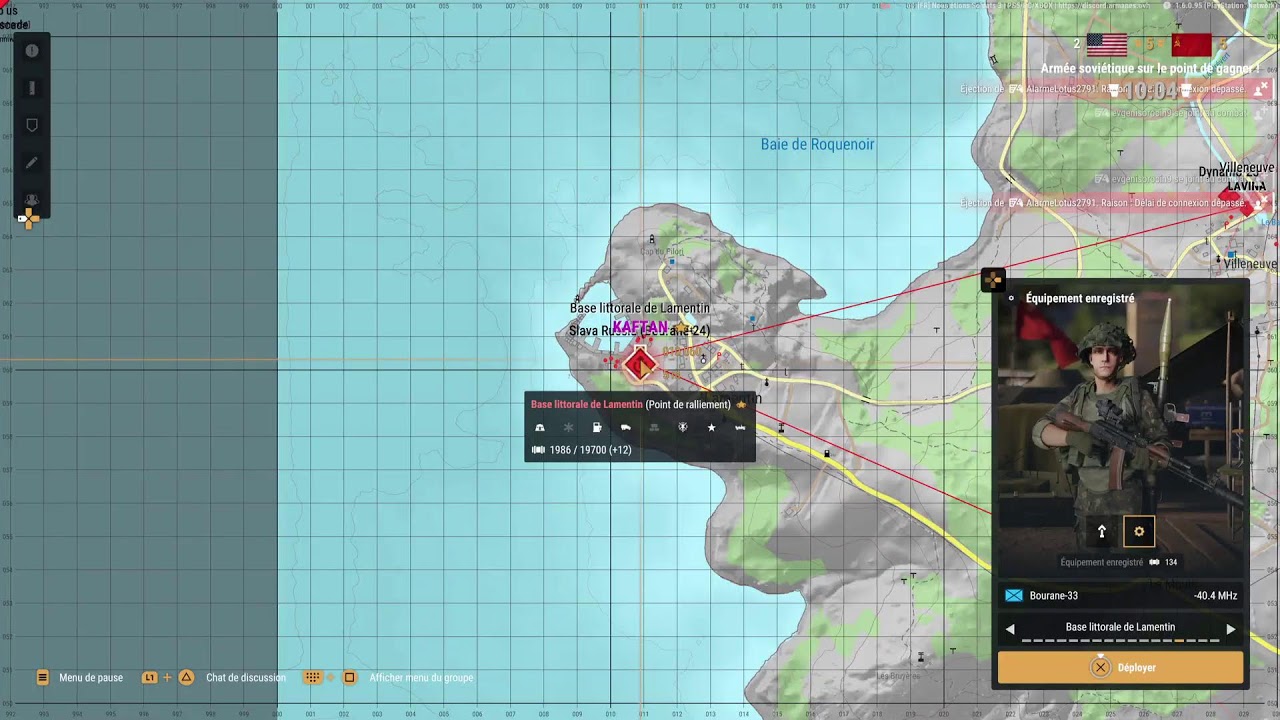
Task: Click the gold crown icon in base tooltip
Action: click(x=741, y=405)
